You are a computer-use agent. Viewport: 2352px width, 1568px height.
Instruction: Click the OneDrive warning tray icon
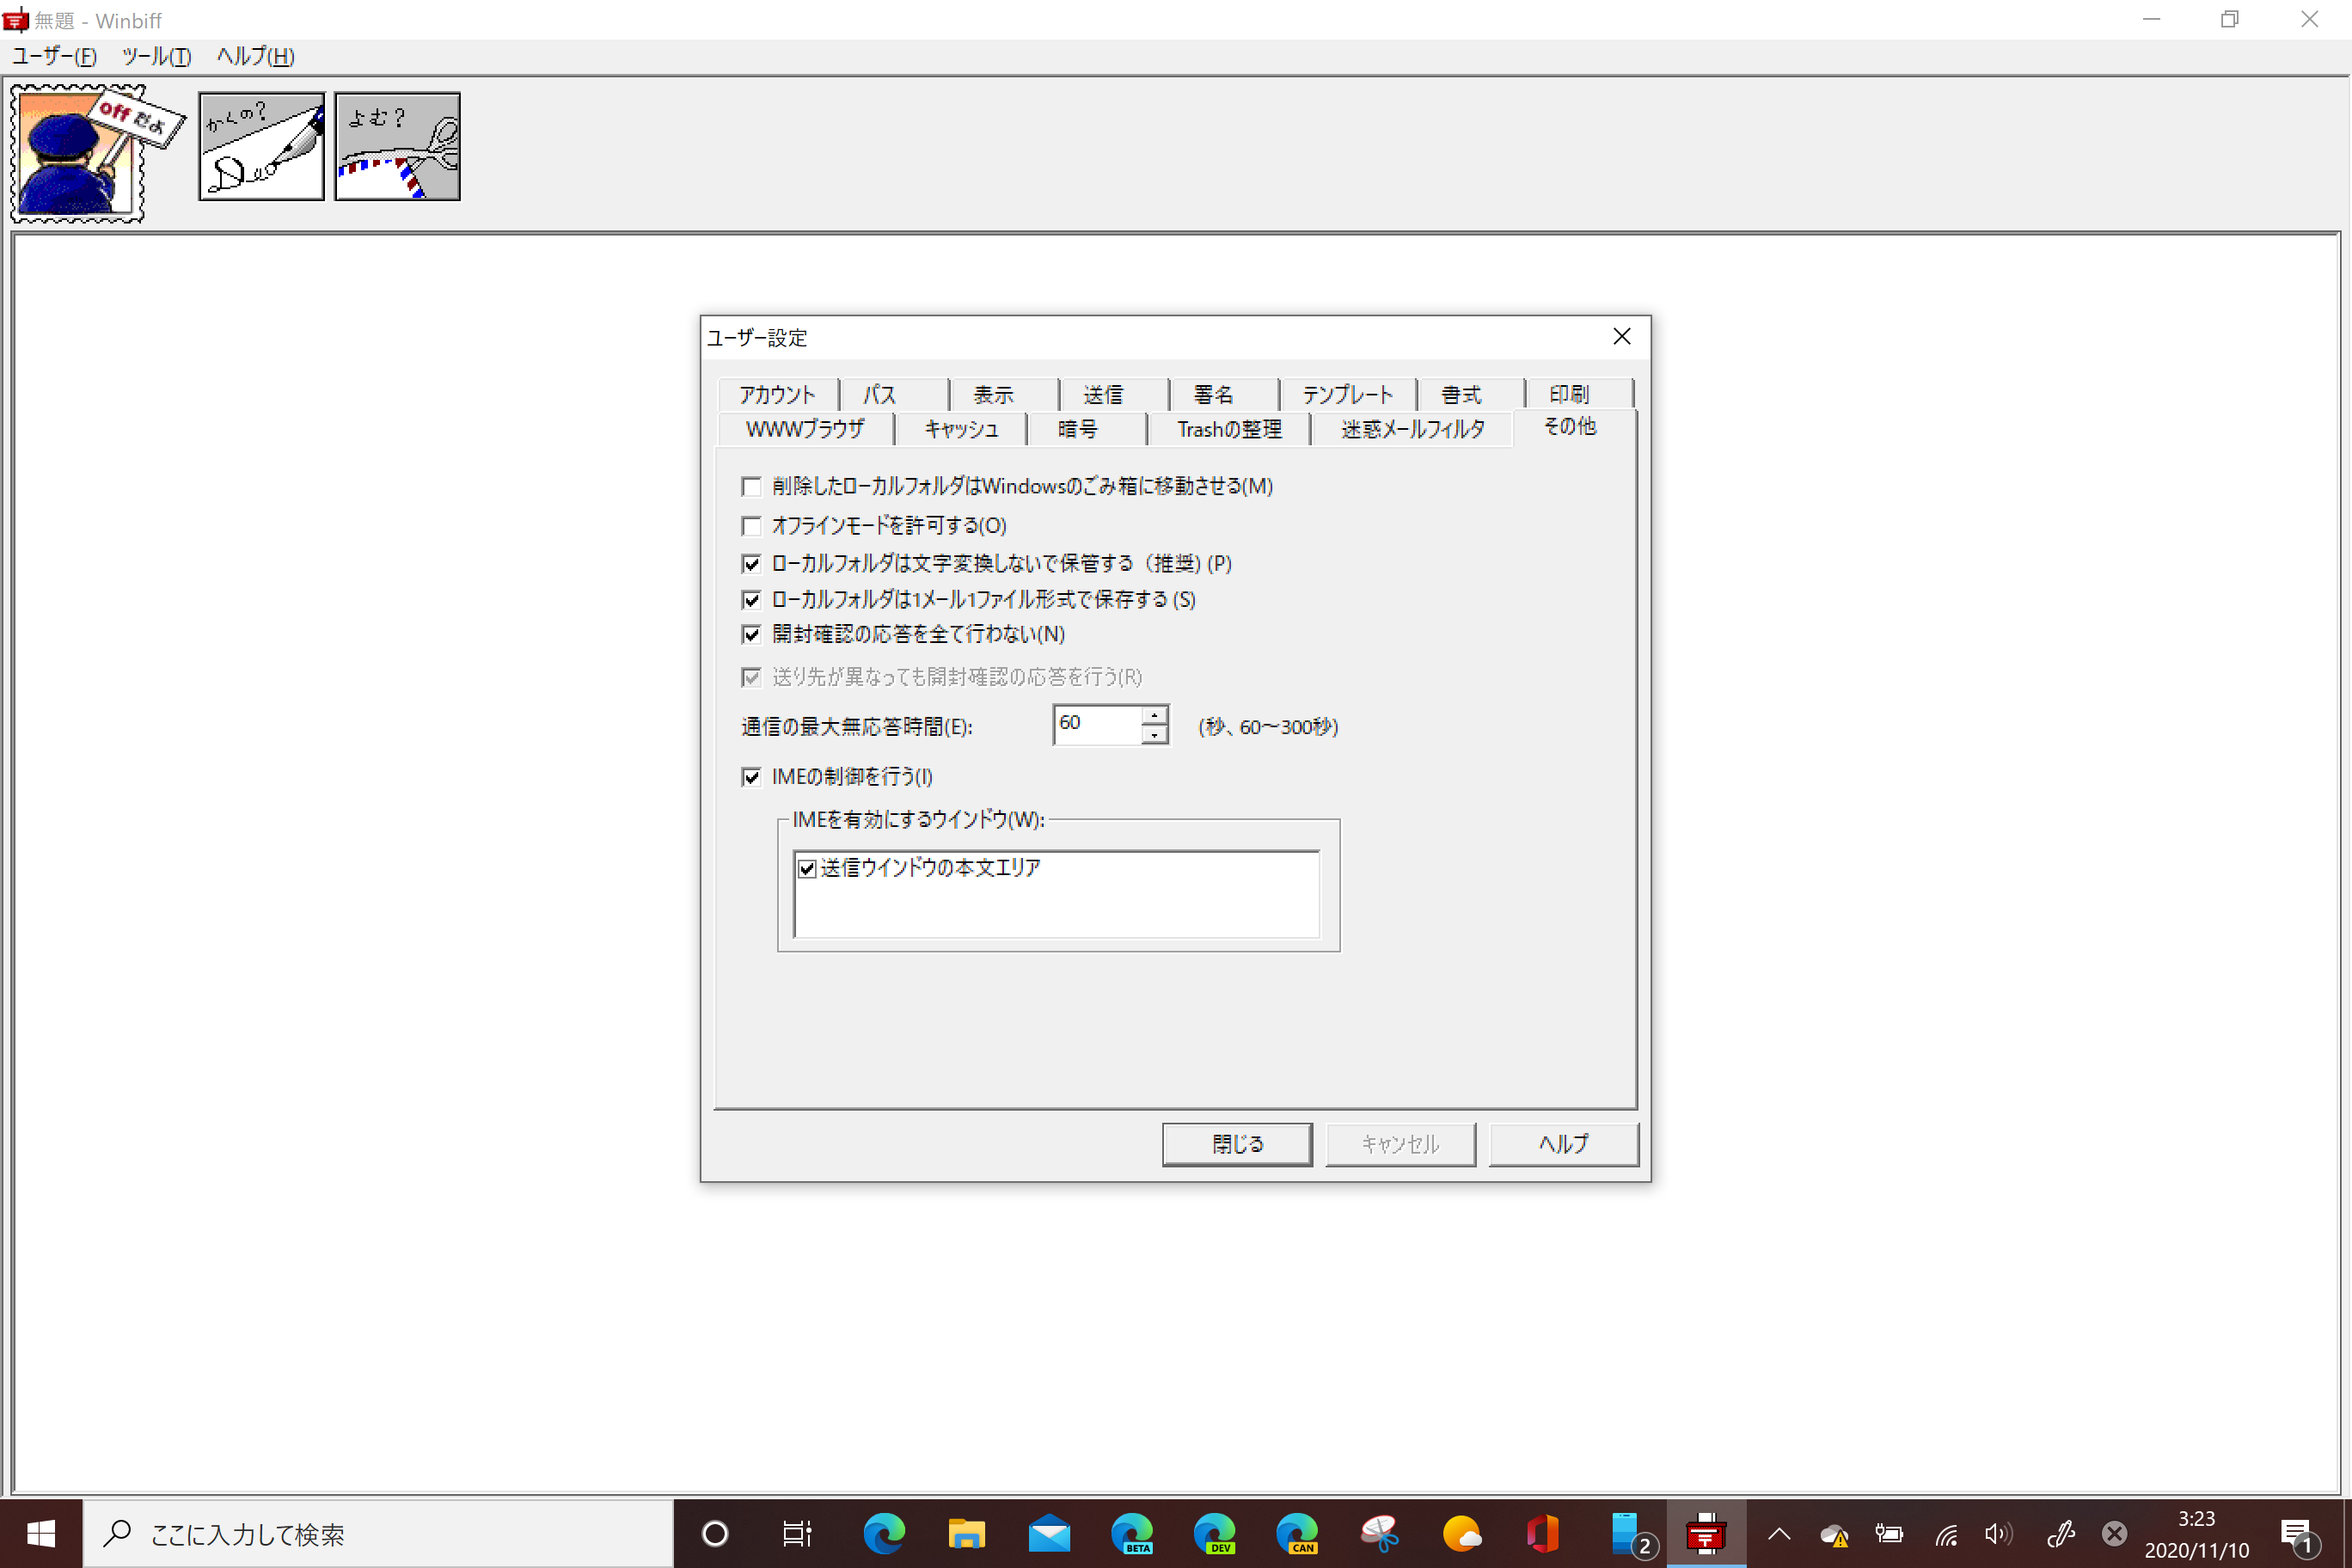click(1834, 1534)
